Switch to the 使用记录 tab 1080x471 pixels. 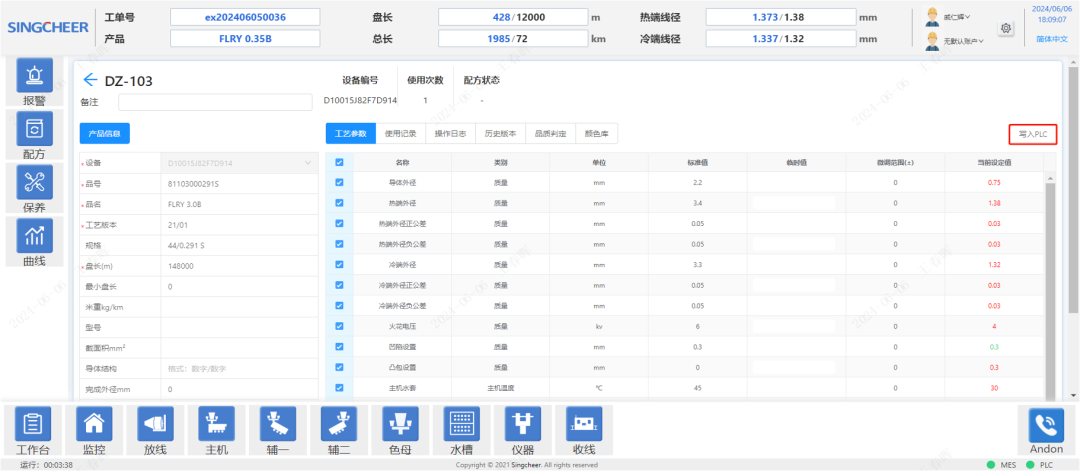(401, 134)
